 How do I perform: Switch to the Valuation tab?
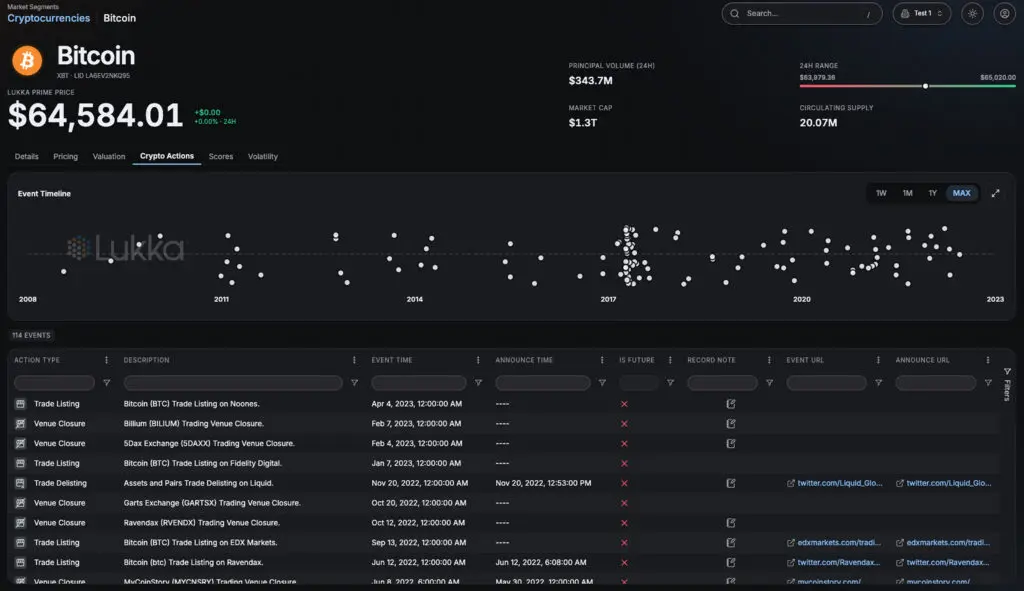pos(109,157)
